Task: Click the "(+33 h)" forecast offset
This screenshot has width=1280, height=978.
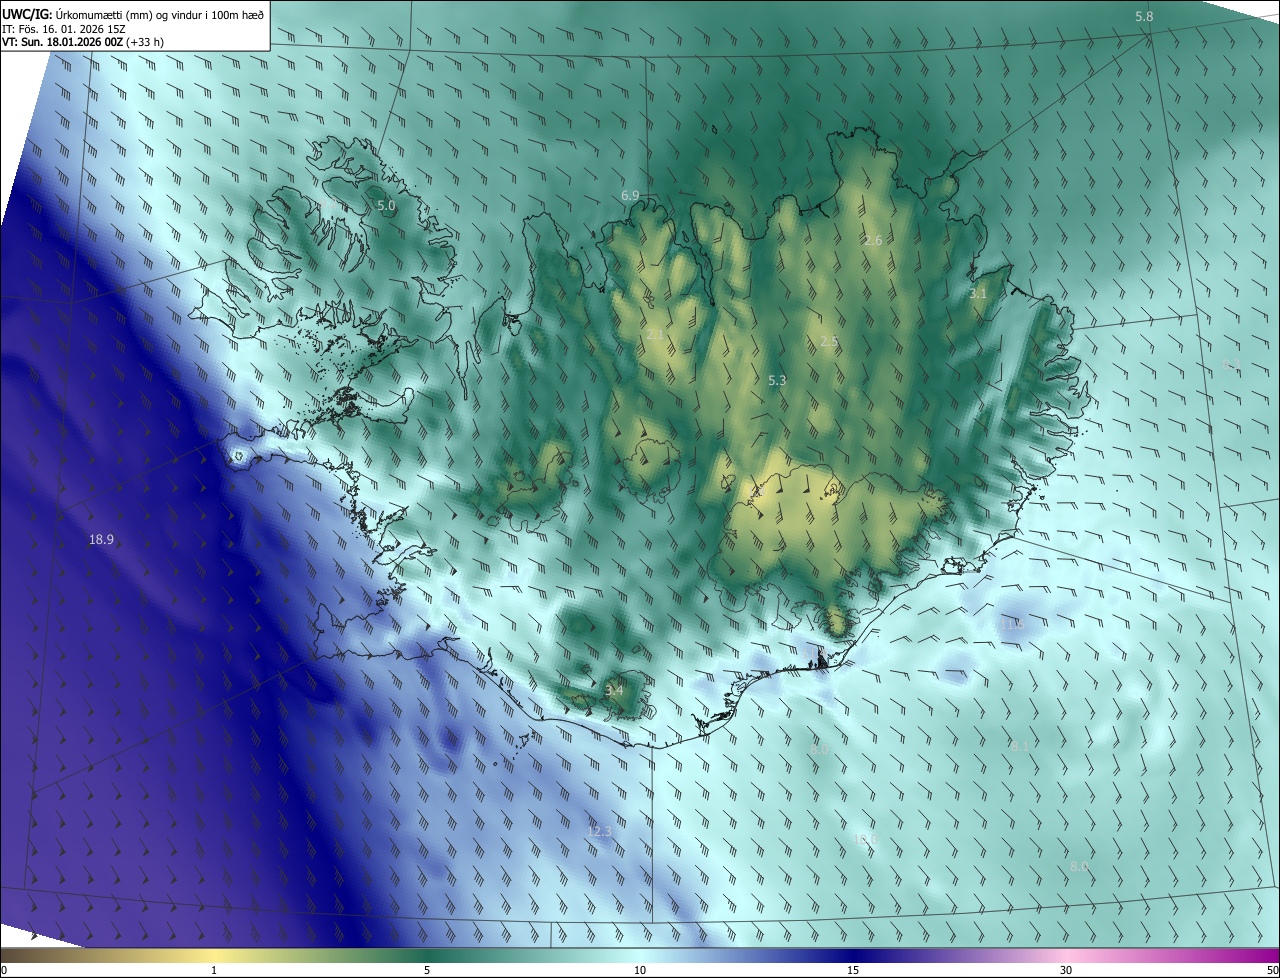Action: [x=145, y=42]
